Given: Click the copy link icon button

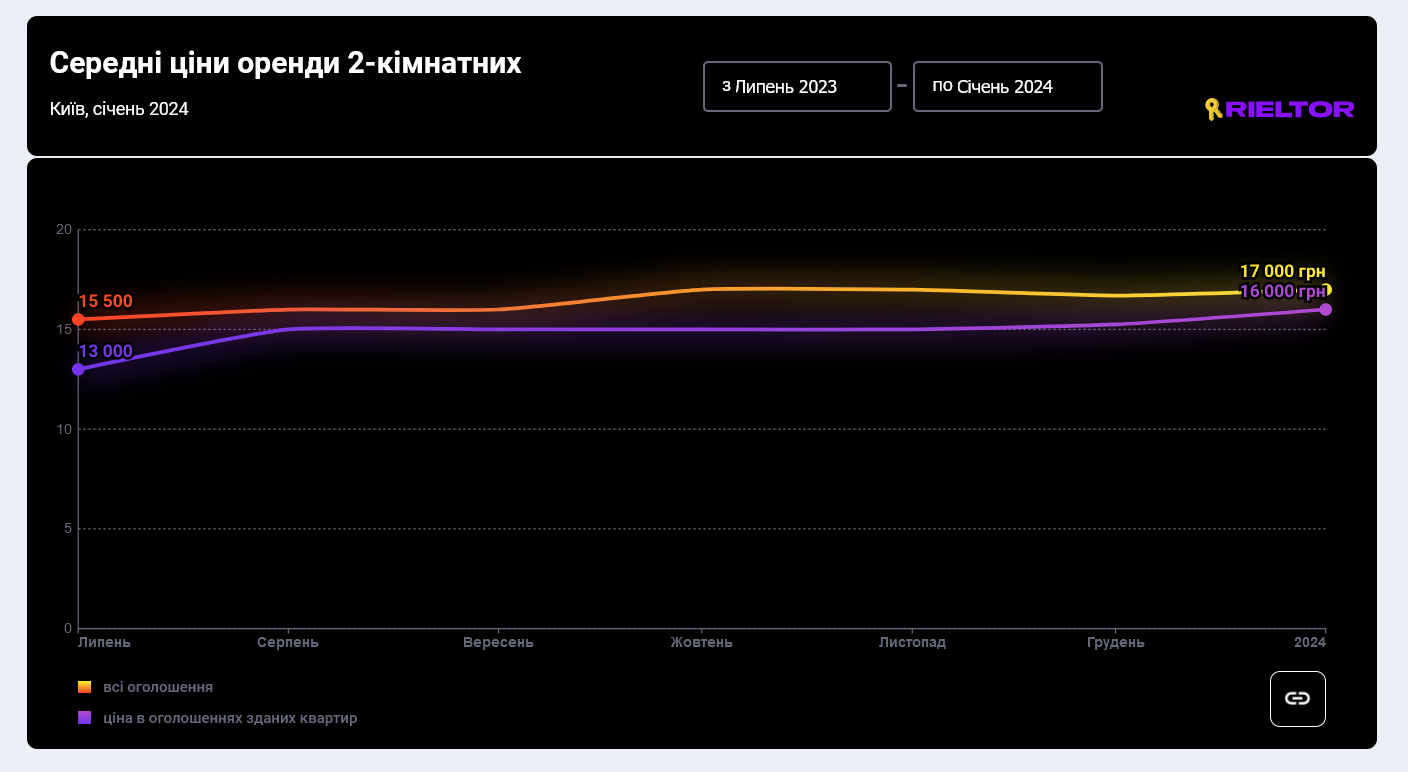Looking at the screenshot, I should pos(1297,698).
